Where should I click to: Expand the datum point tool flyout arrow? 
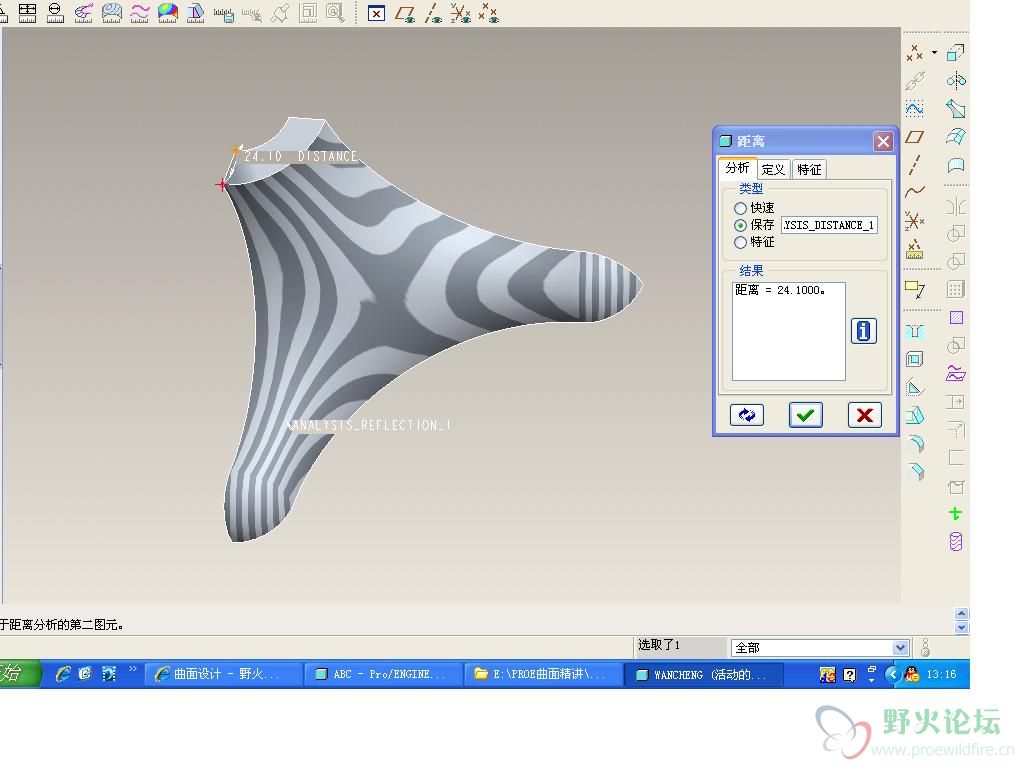pos(935,52)
